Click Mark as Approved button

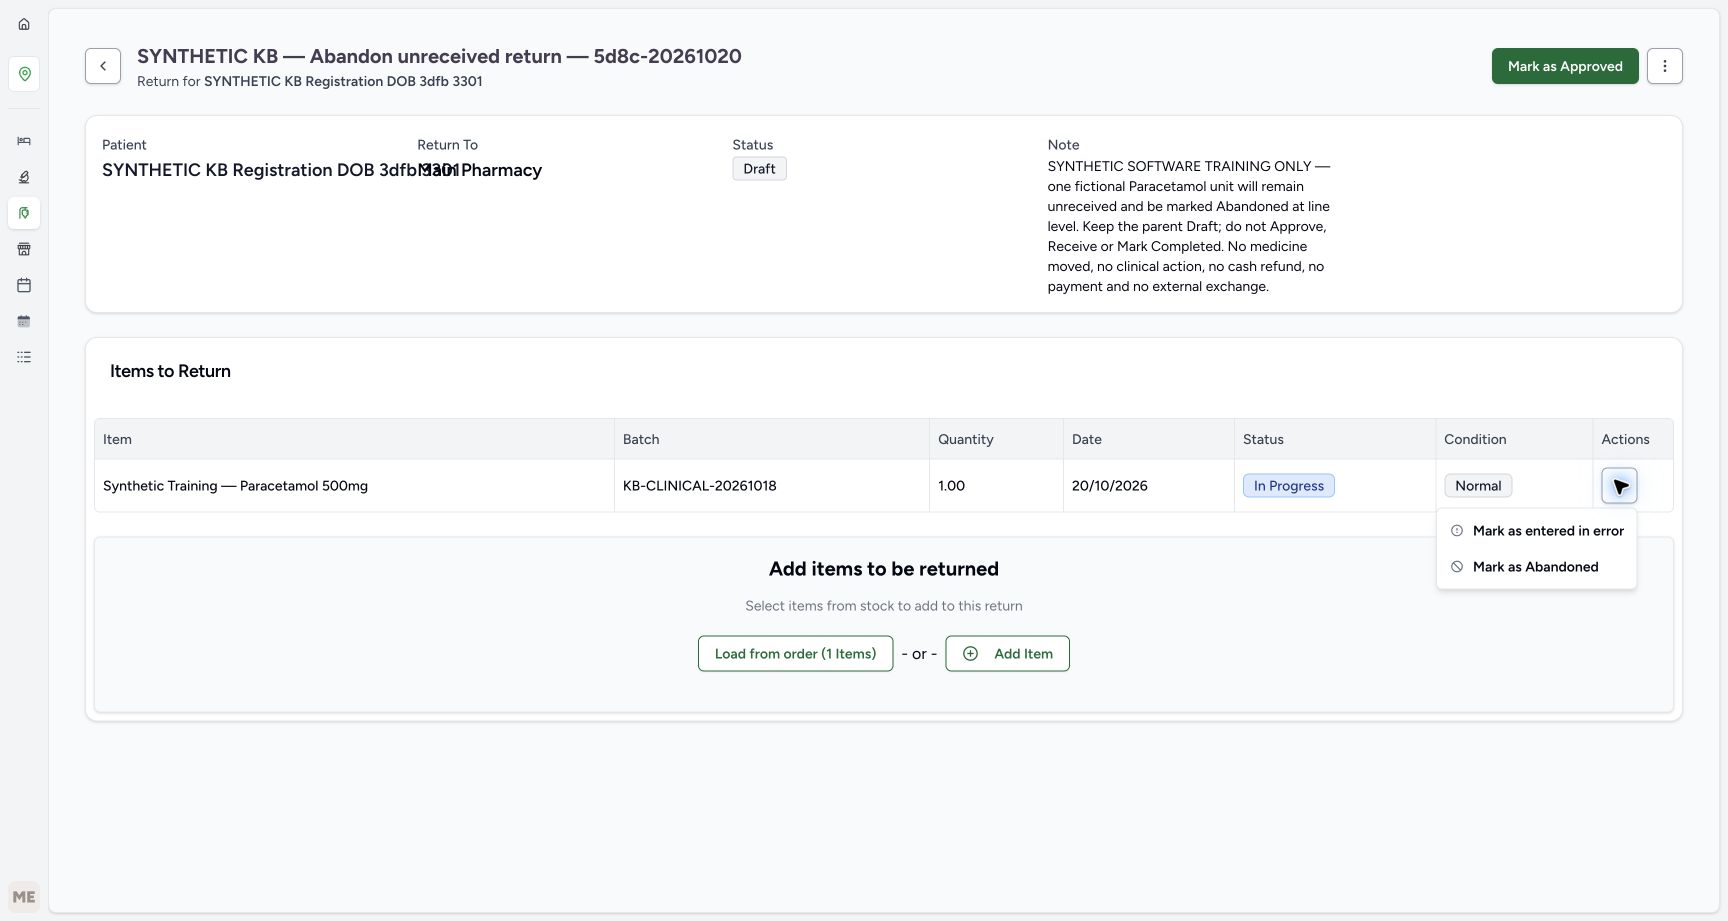click(x=1565, y=66)
